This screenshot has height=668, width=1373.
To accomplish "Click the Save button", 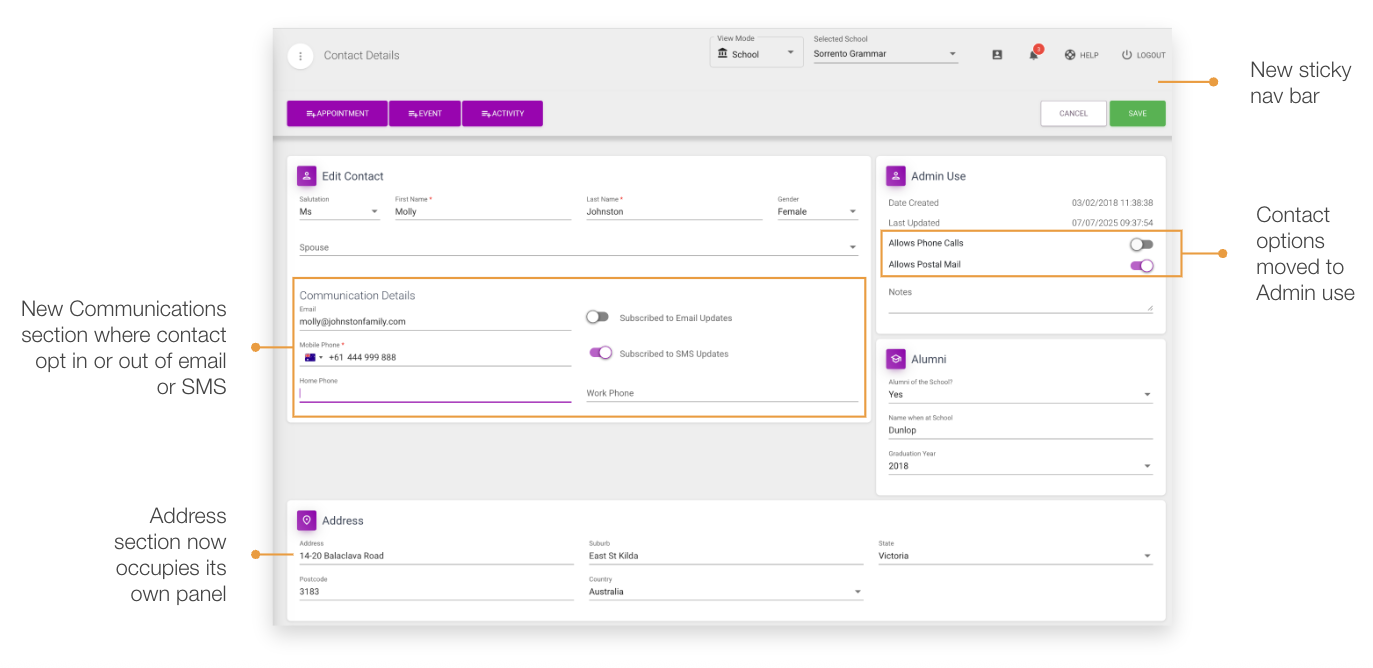I will (x=1137, y=113).
